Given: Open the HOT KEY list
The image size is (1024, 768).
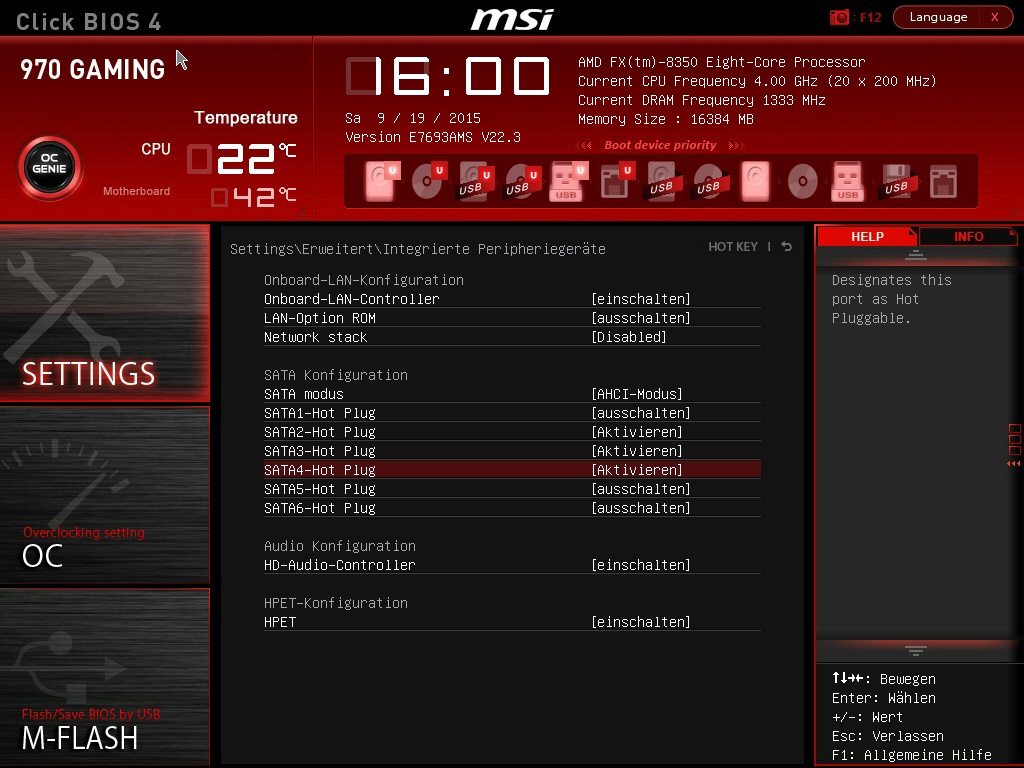Looking at the screenshot, I should click(x=733, y=246).
